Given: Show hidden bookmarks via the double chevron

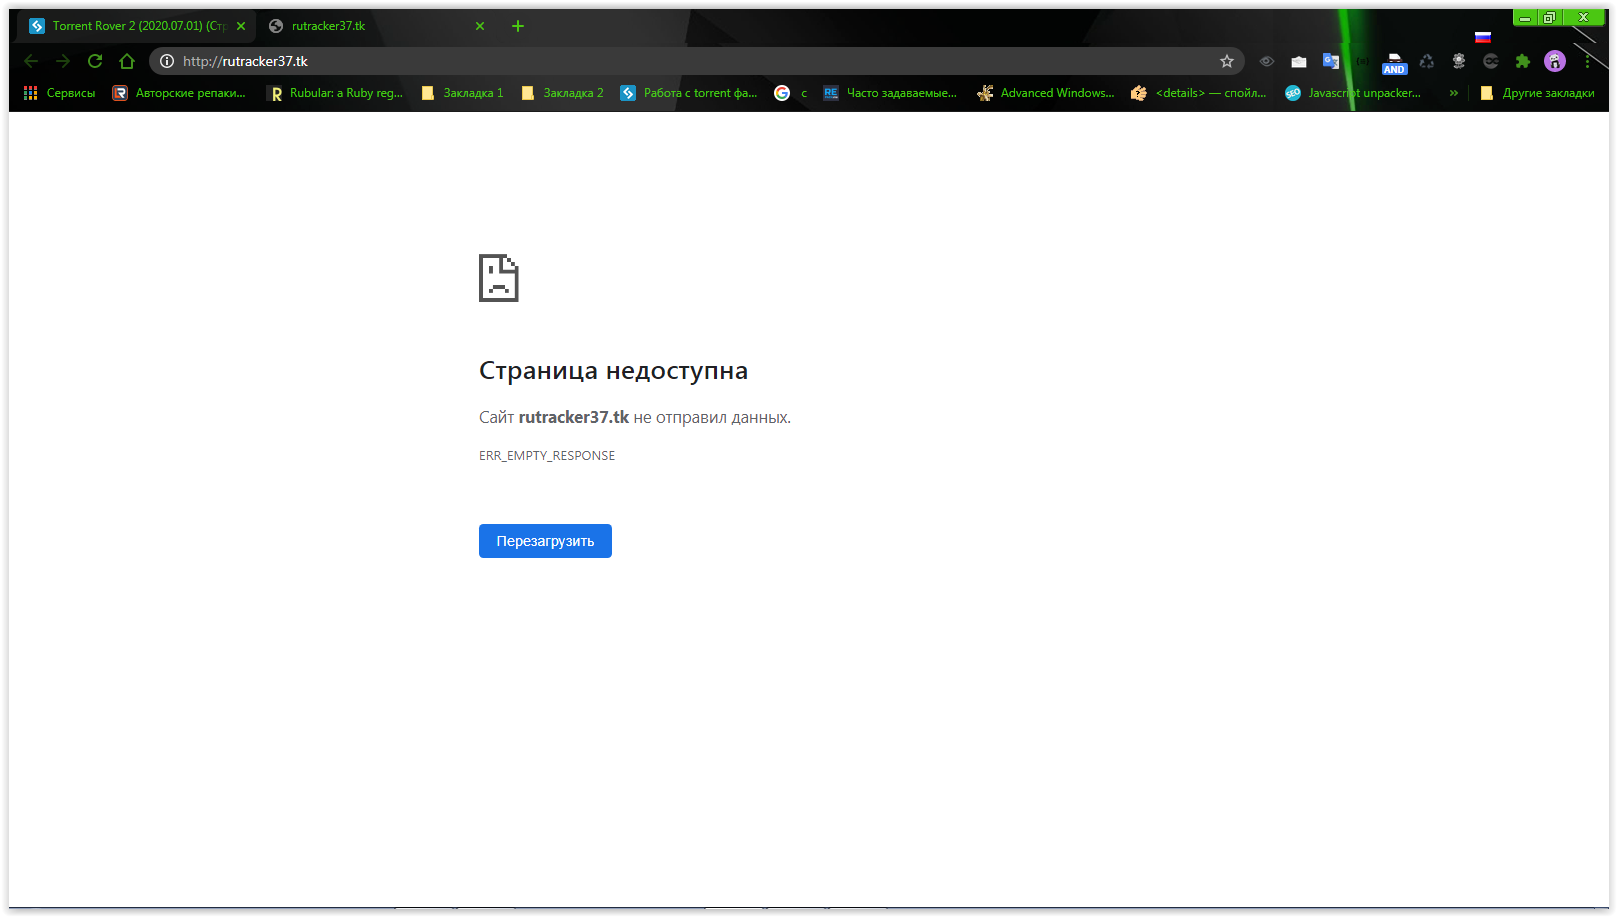Looking at the screenshot, I should (x=1453, y=93).
